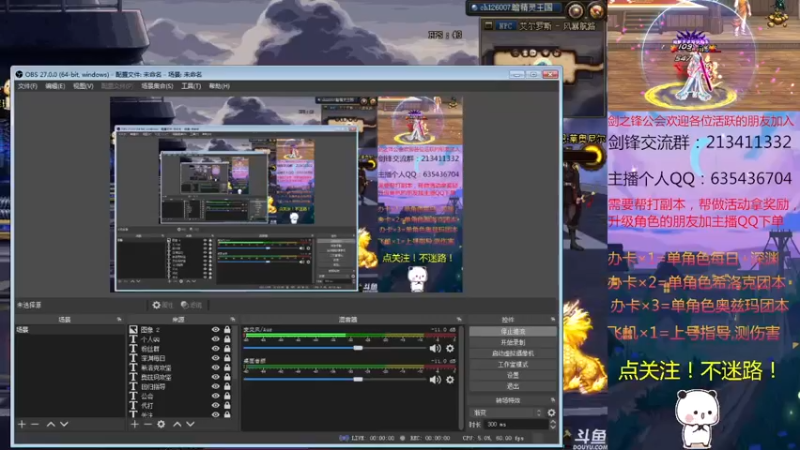800x450 pixels.
Task: Adjust the 桌面音频 volume slider
Action: tap(334, 379)
